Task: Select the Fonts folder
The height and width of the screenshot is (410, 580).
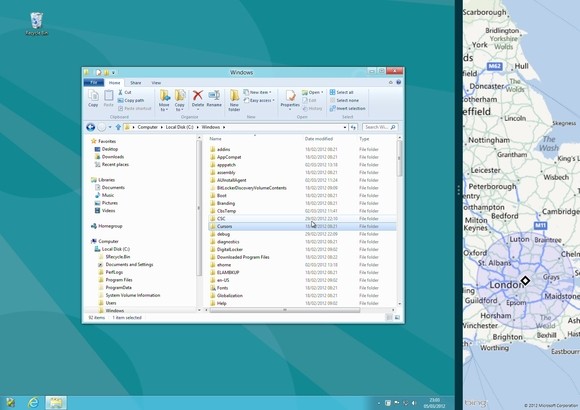Action: [x=302, y=288]
